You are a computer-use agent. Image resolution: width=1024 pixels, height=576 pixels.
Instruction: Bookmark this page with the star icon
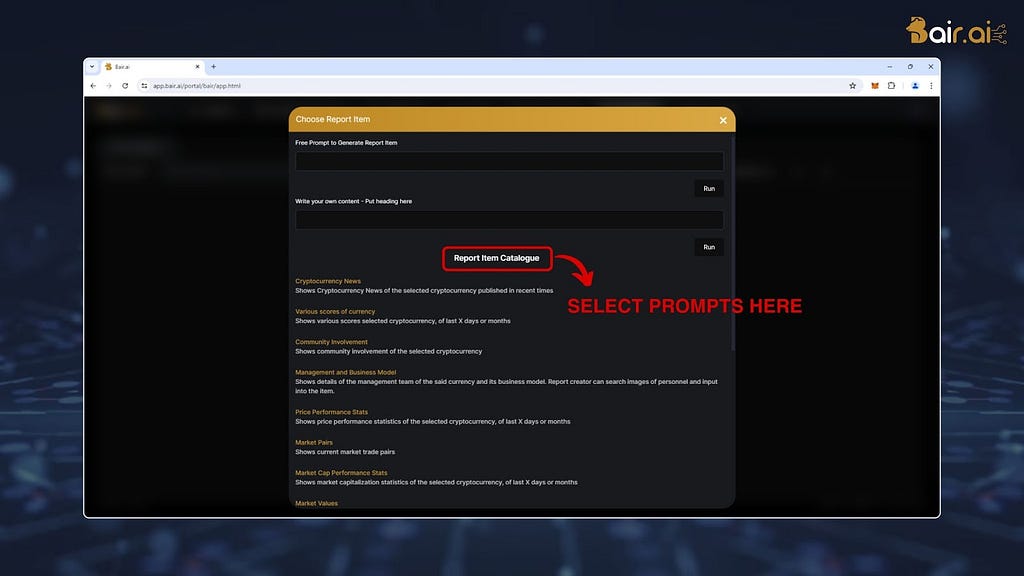coord(852,86)
